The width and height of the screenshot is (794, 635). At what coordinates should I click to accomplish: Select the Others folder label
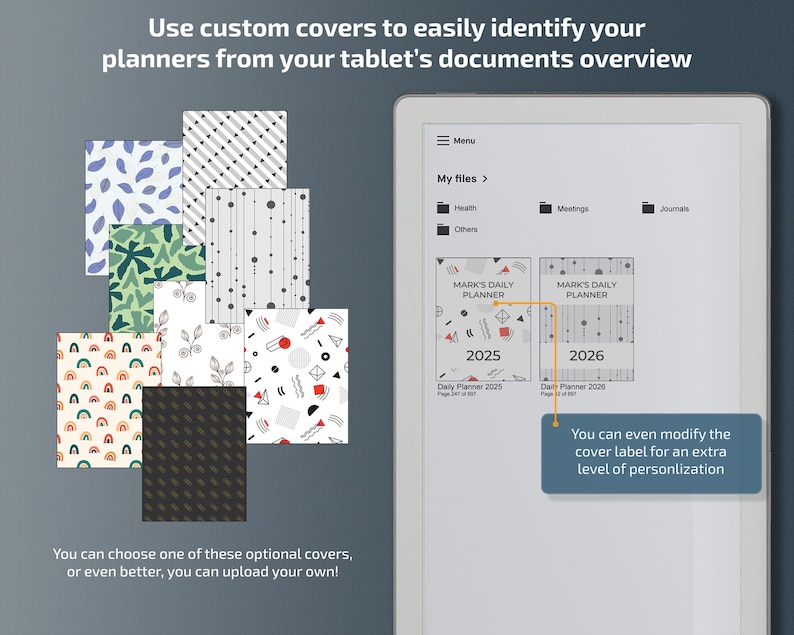point(466,229)
